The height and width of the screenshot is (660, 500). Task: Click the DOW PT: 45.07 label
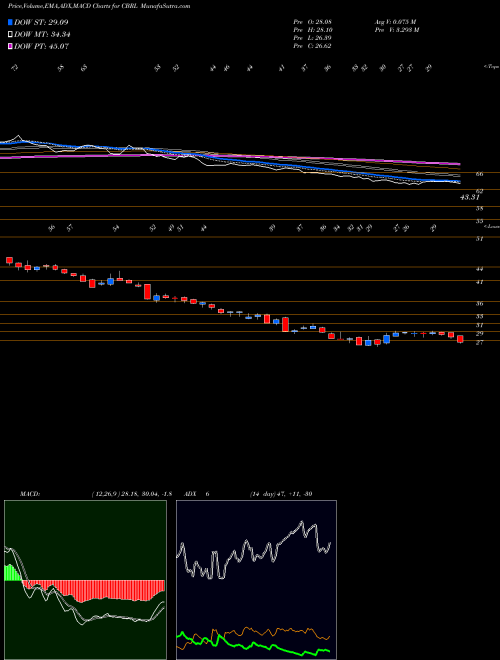(x=42, y=46)
